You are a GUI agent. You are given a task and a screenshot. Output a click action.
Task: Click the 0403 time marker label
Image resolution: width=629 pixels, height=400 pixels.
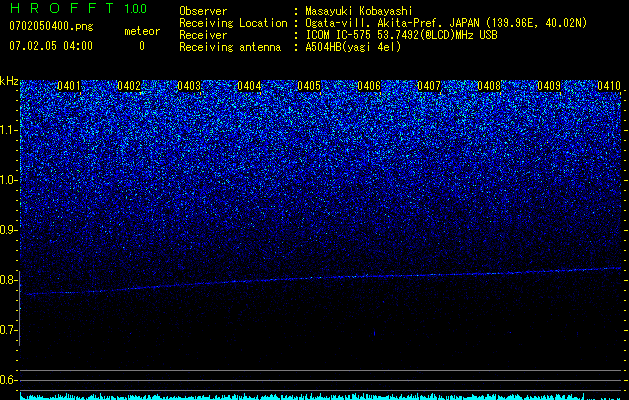pyautogui.click(x=189, y=86)
